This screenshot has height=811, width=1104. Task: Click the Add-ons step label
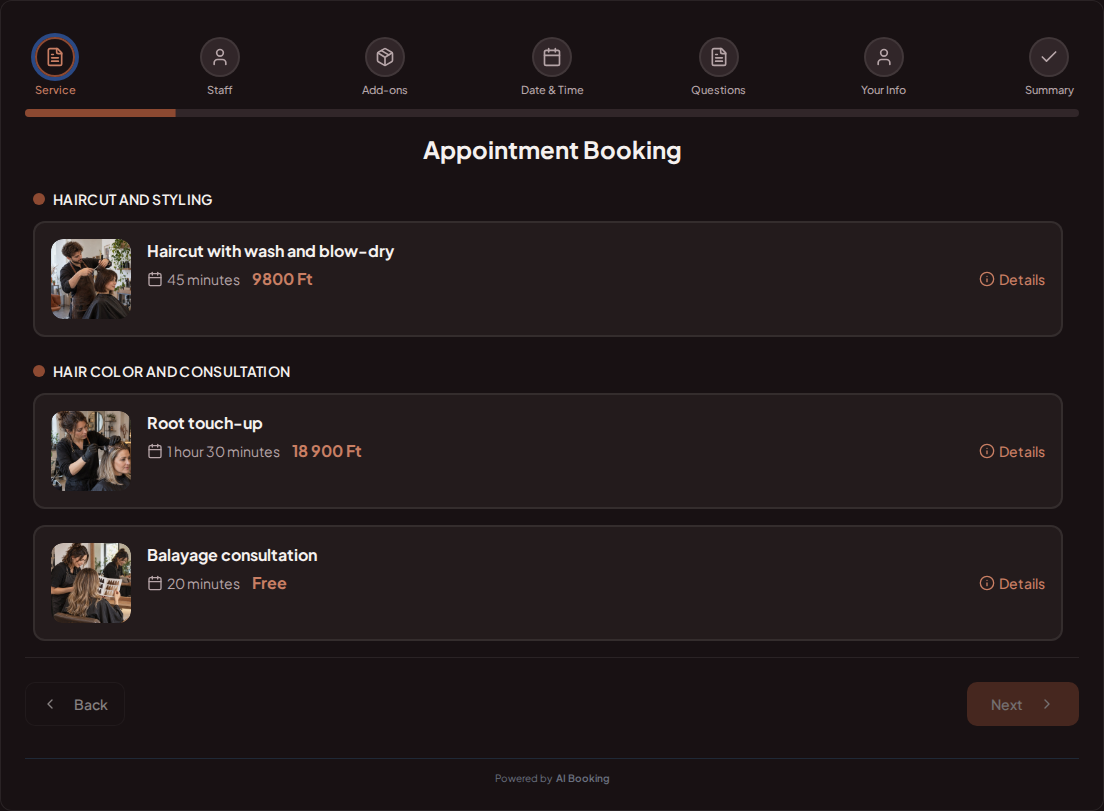[x=384, y=90]
